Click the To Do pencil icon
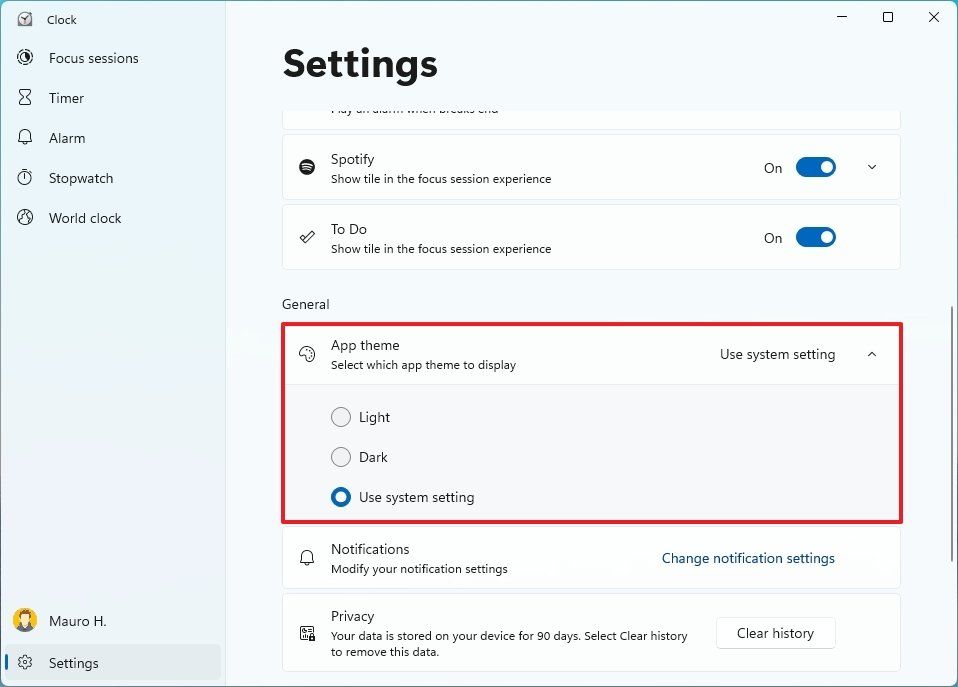958x687 pixels. [x=306, y=237]
